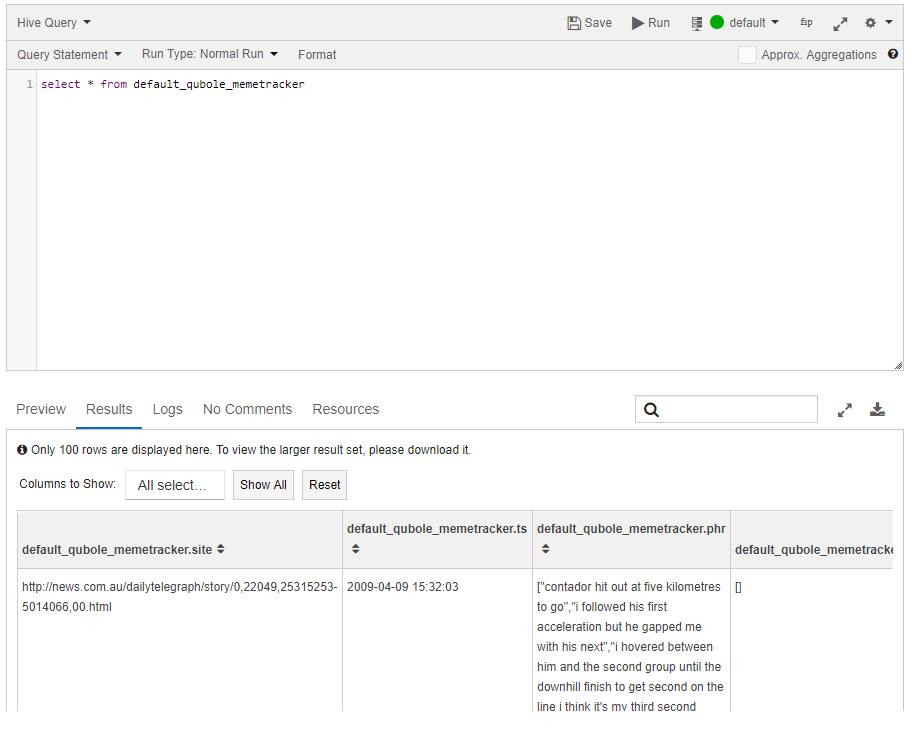Click the info icon beside 100 rows notice

point(22,450)
